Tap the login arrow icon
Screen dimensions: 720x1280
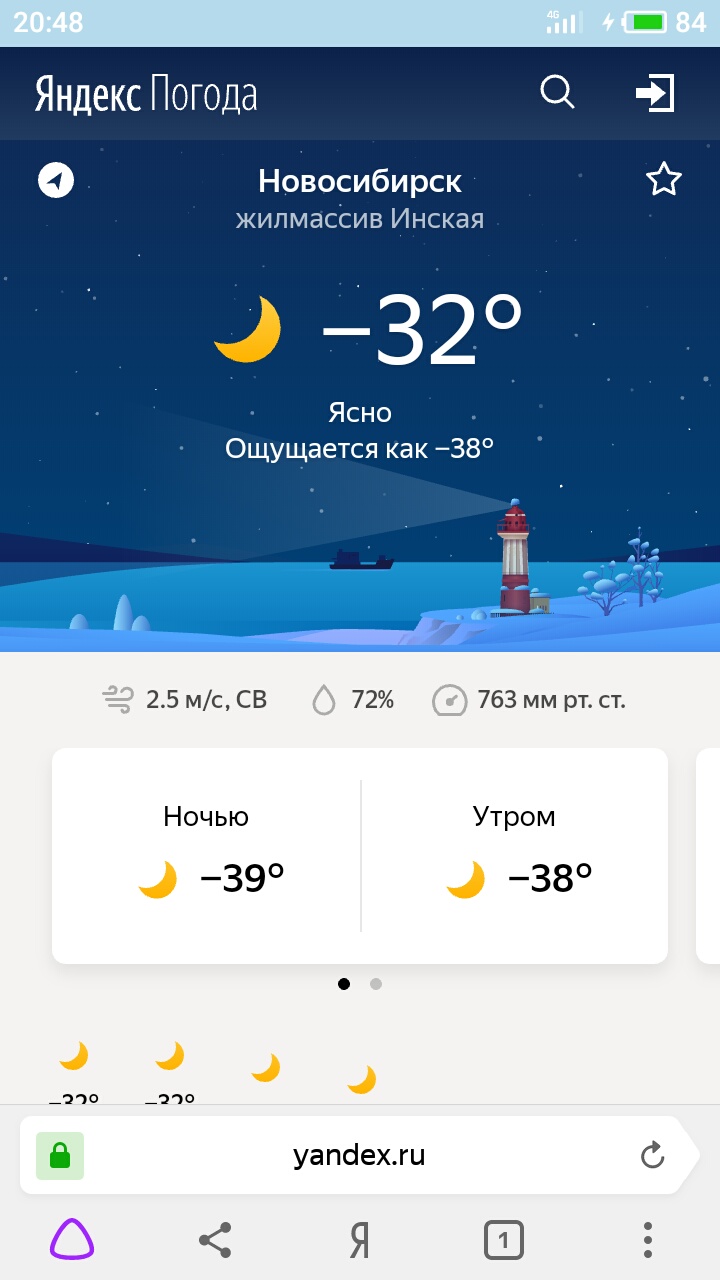pos(655,93)
